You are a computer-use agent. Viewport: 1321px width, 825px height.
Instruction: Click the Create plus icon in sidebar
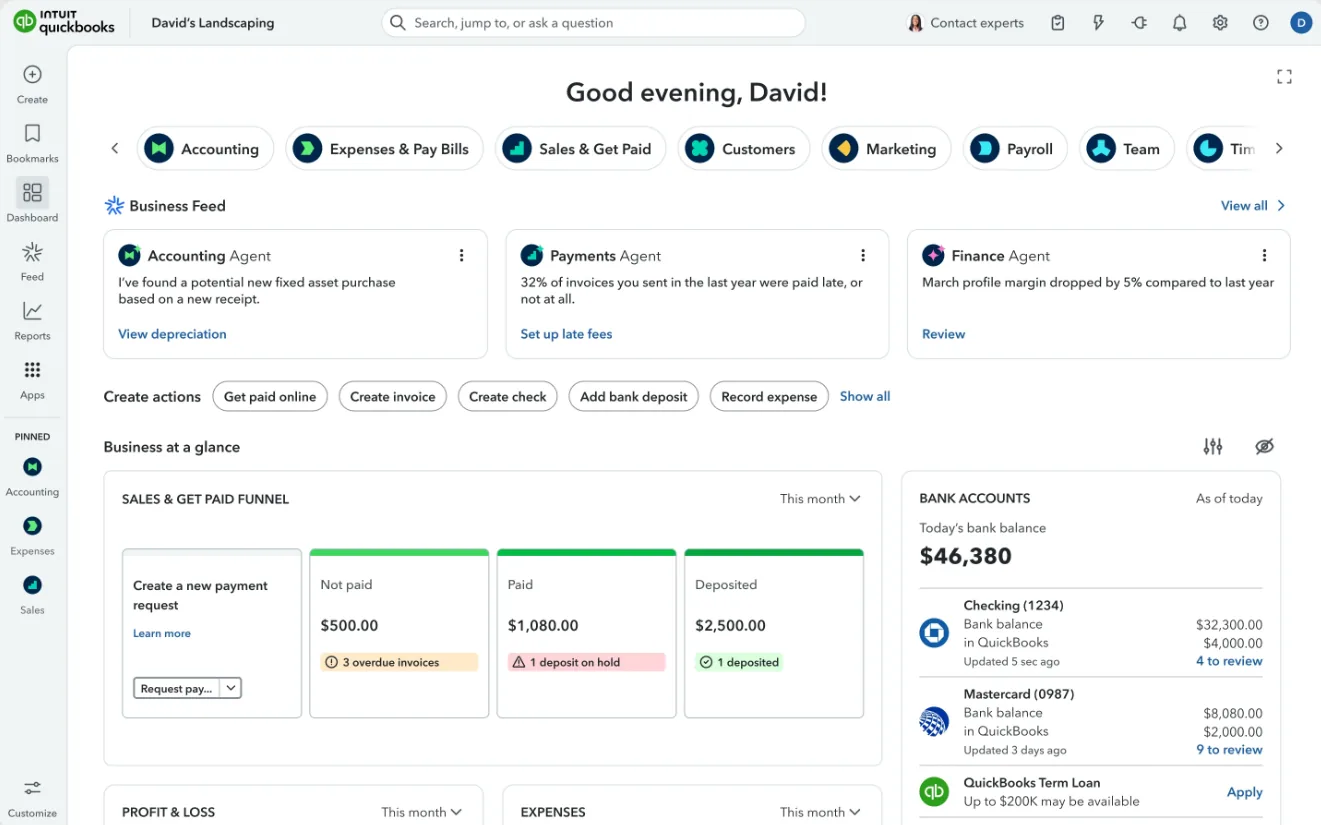[x=32, y=74]
